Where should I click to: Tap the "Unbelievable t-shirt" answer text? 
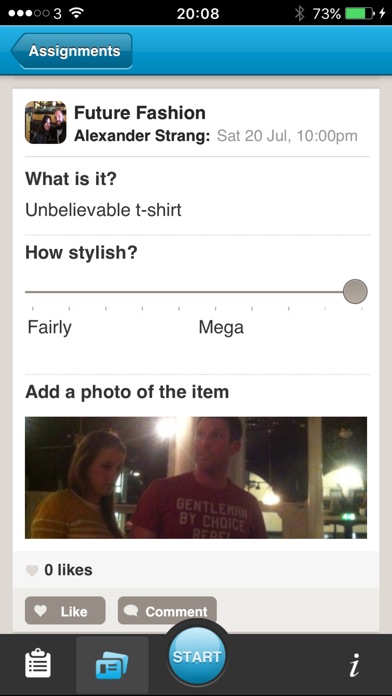pyautogui.click(x=103, y=210)
